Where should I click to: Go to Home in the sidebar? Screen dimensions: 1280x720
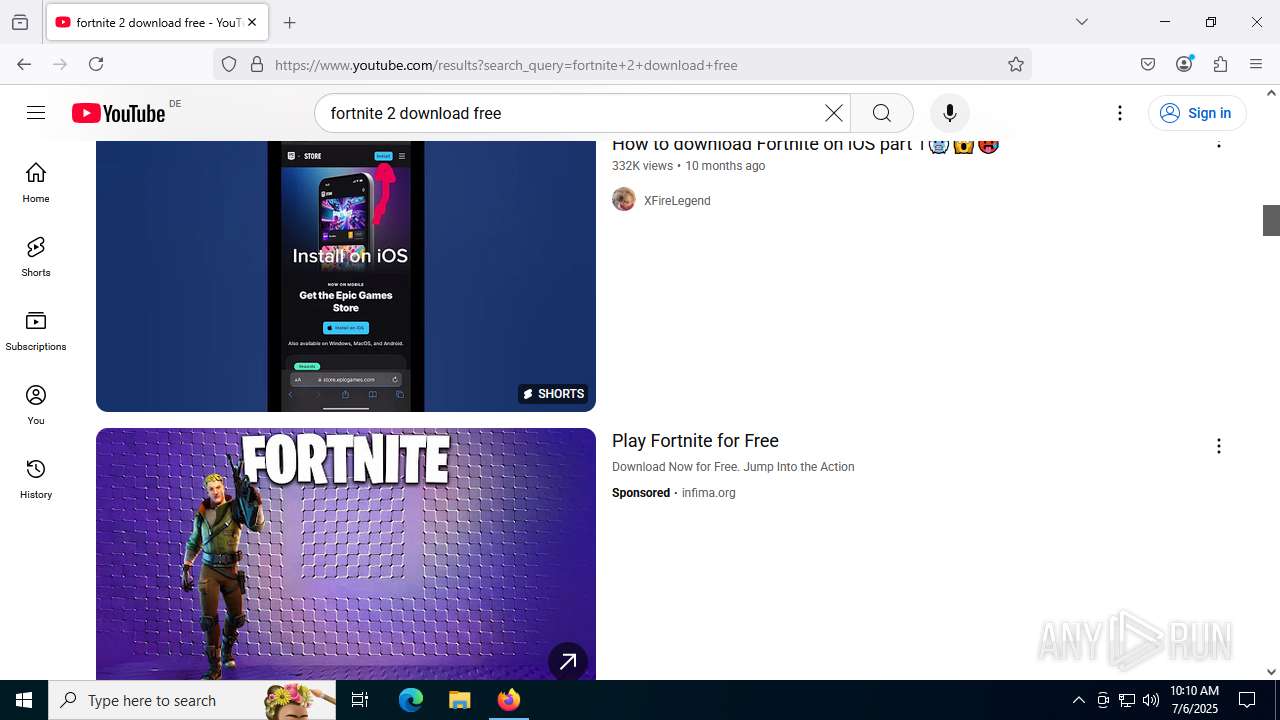tap(36, 183)
